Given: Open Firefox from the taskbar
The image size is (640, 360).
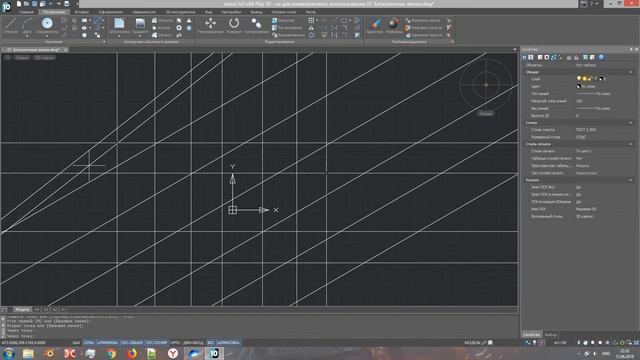Looking at the screenshot, I should tap(132, 353).
